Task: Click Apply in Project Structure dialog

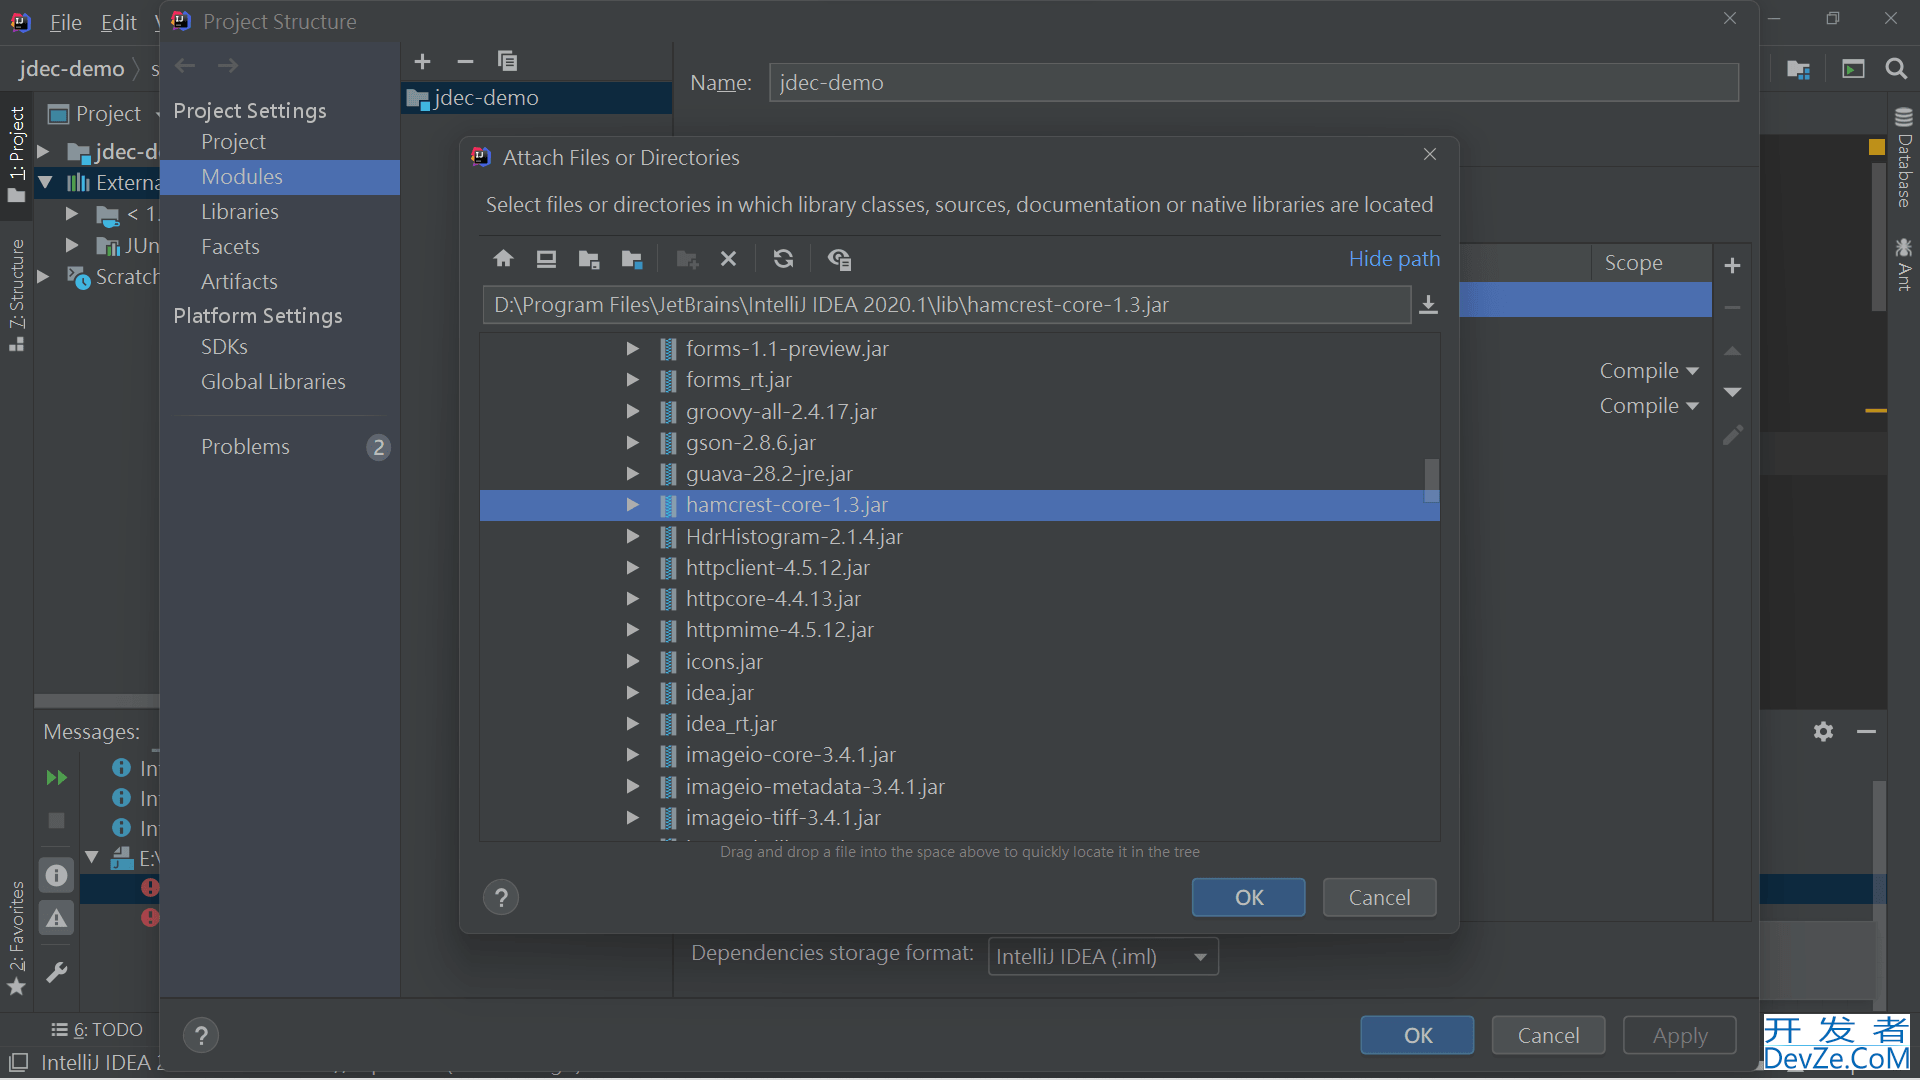Action: tap(1680, 1035)
